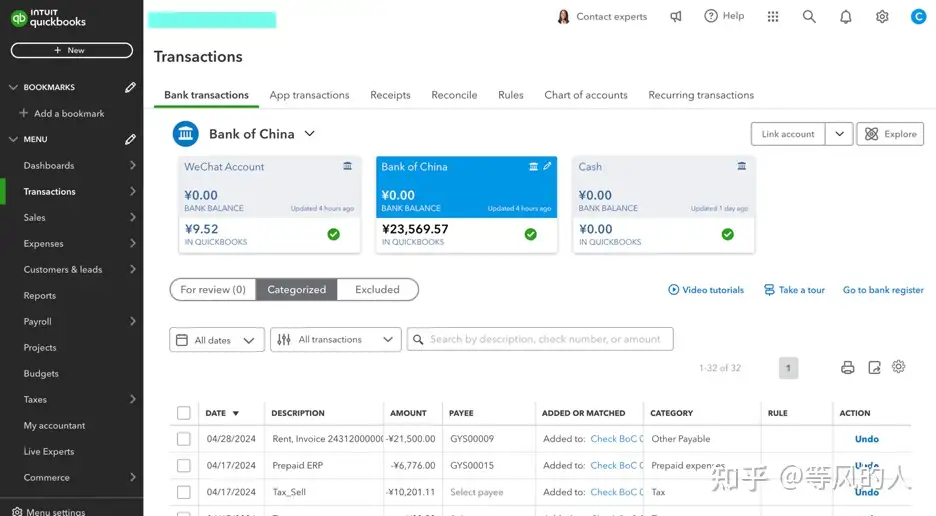Open Video tutorials link
This screenshot has width=936, height=516.
706,290
